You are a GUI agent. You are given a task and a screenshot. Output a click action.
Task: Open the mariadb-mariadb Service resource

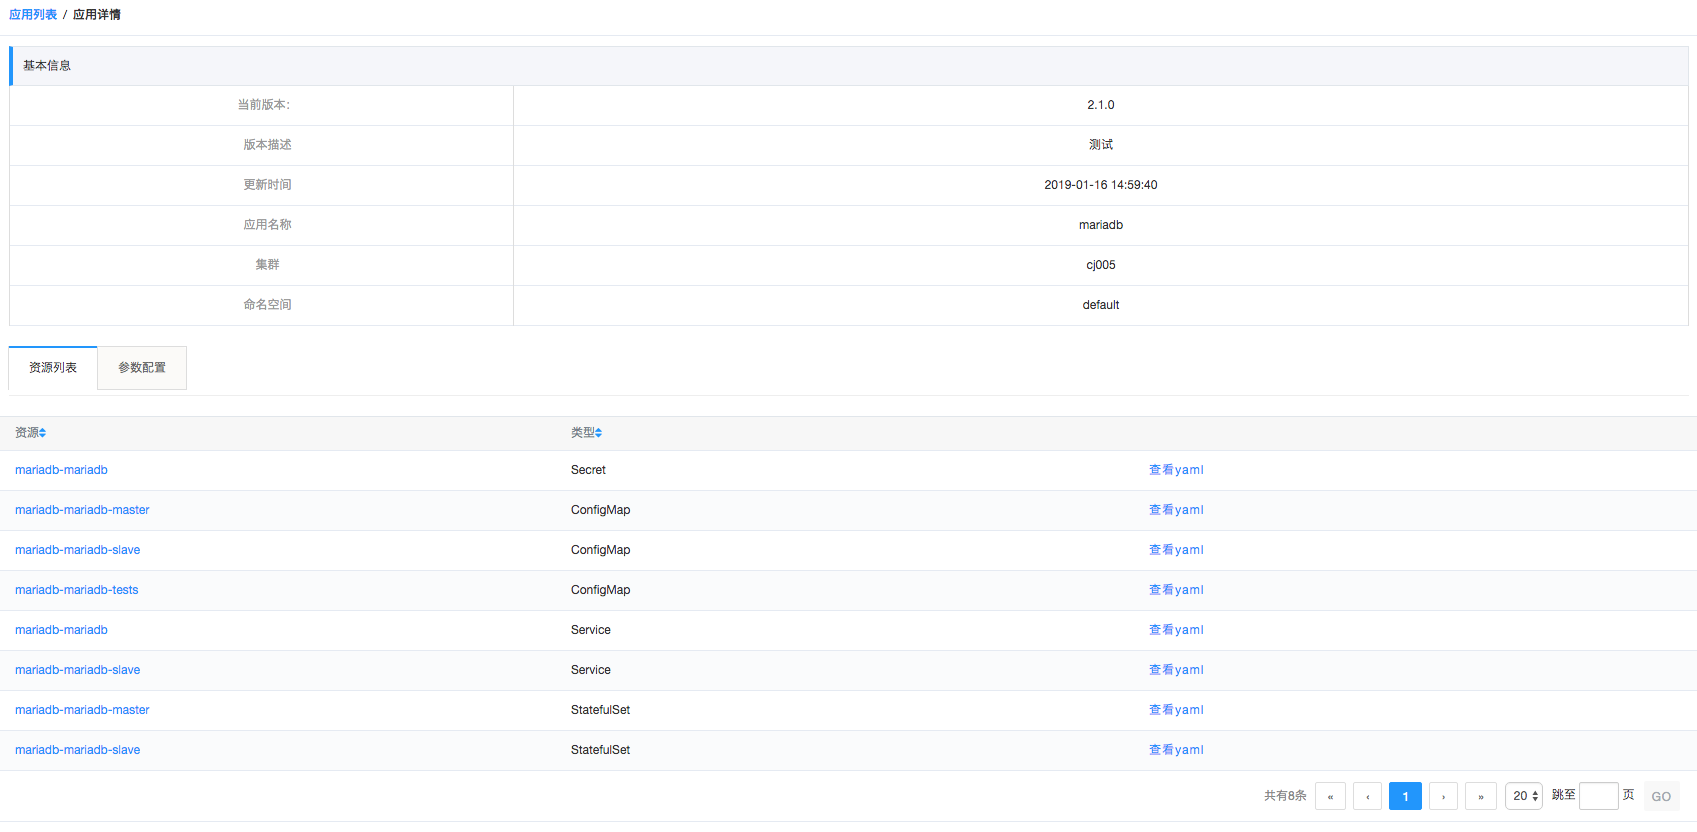tap(61, 630)
